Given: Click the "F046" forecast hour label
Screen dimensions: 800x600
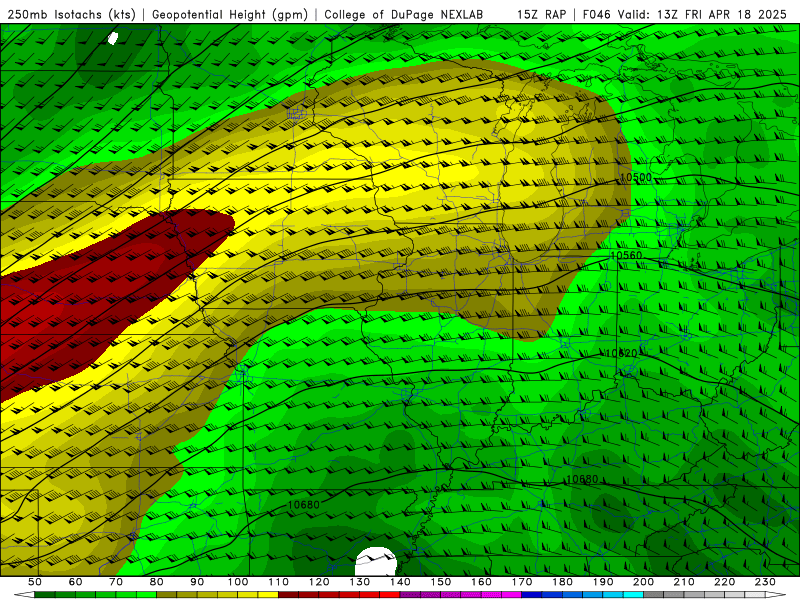Looking at the screenshot, I should pos(597,15).
